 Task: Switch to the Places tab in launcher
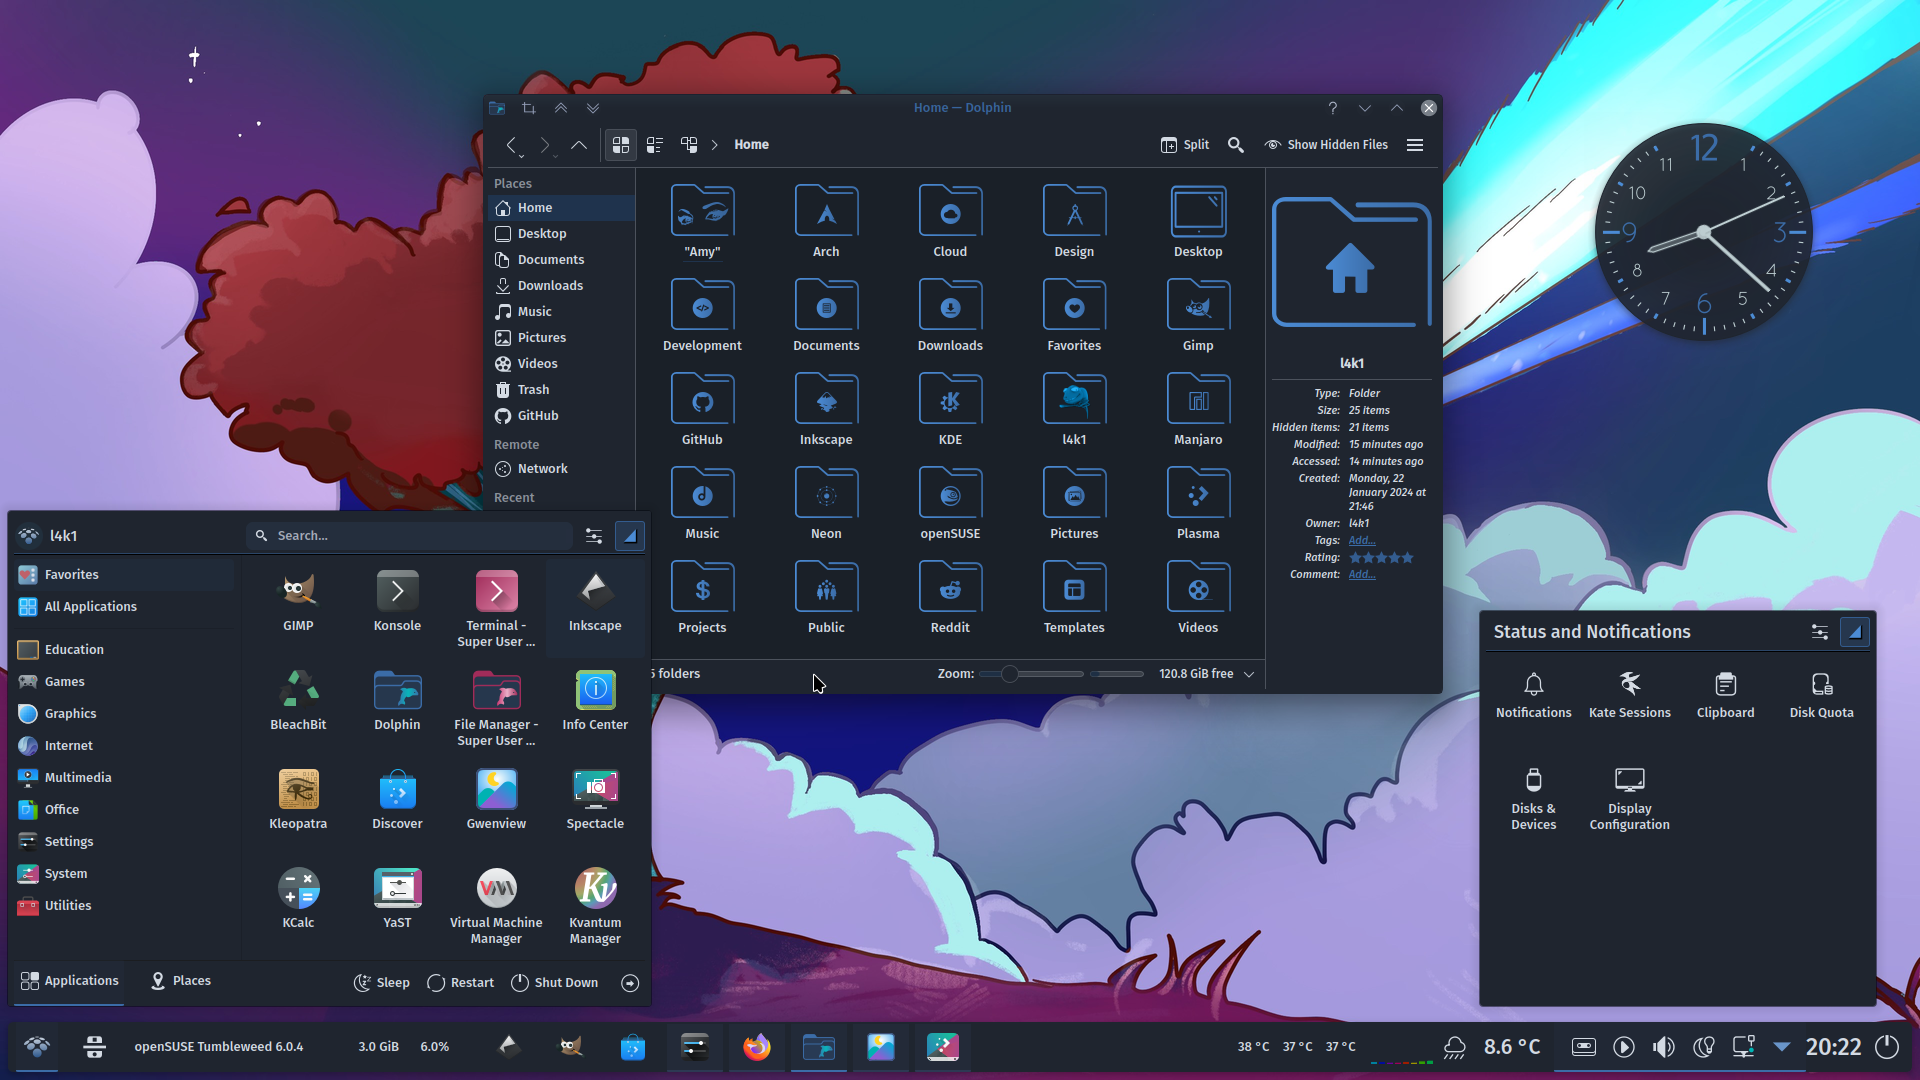coord(180,981)
